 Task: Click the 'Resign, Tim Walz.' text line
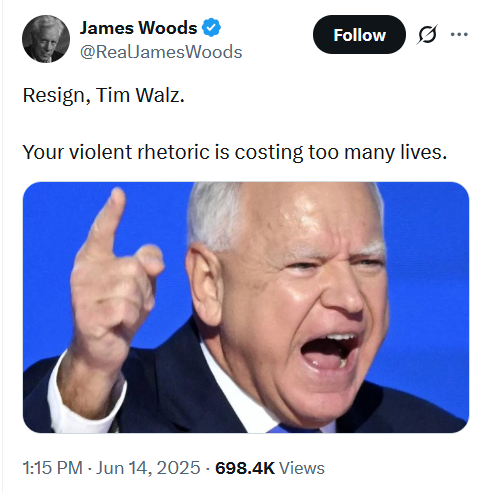(104, 96)
